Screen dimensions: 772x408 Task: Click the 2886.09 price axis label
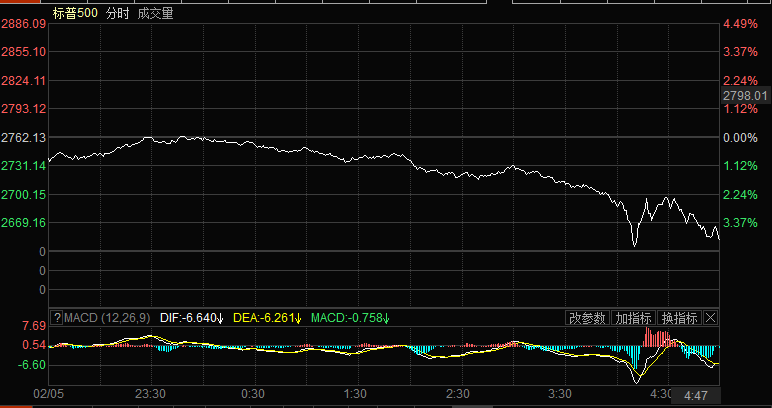[x=24, y=24]
